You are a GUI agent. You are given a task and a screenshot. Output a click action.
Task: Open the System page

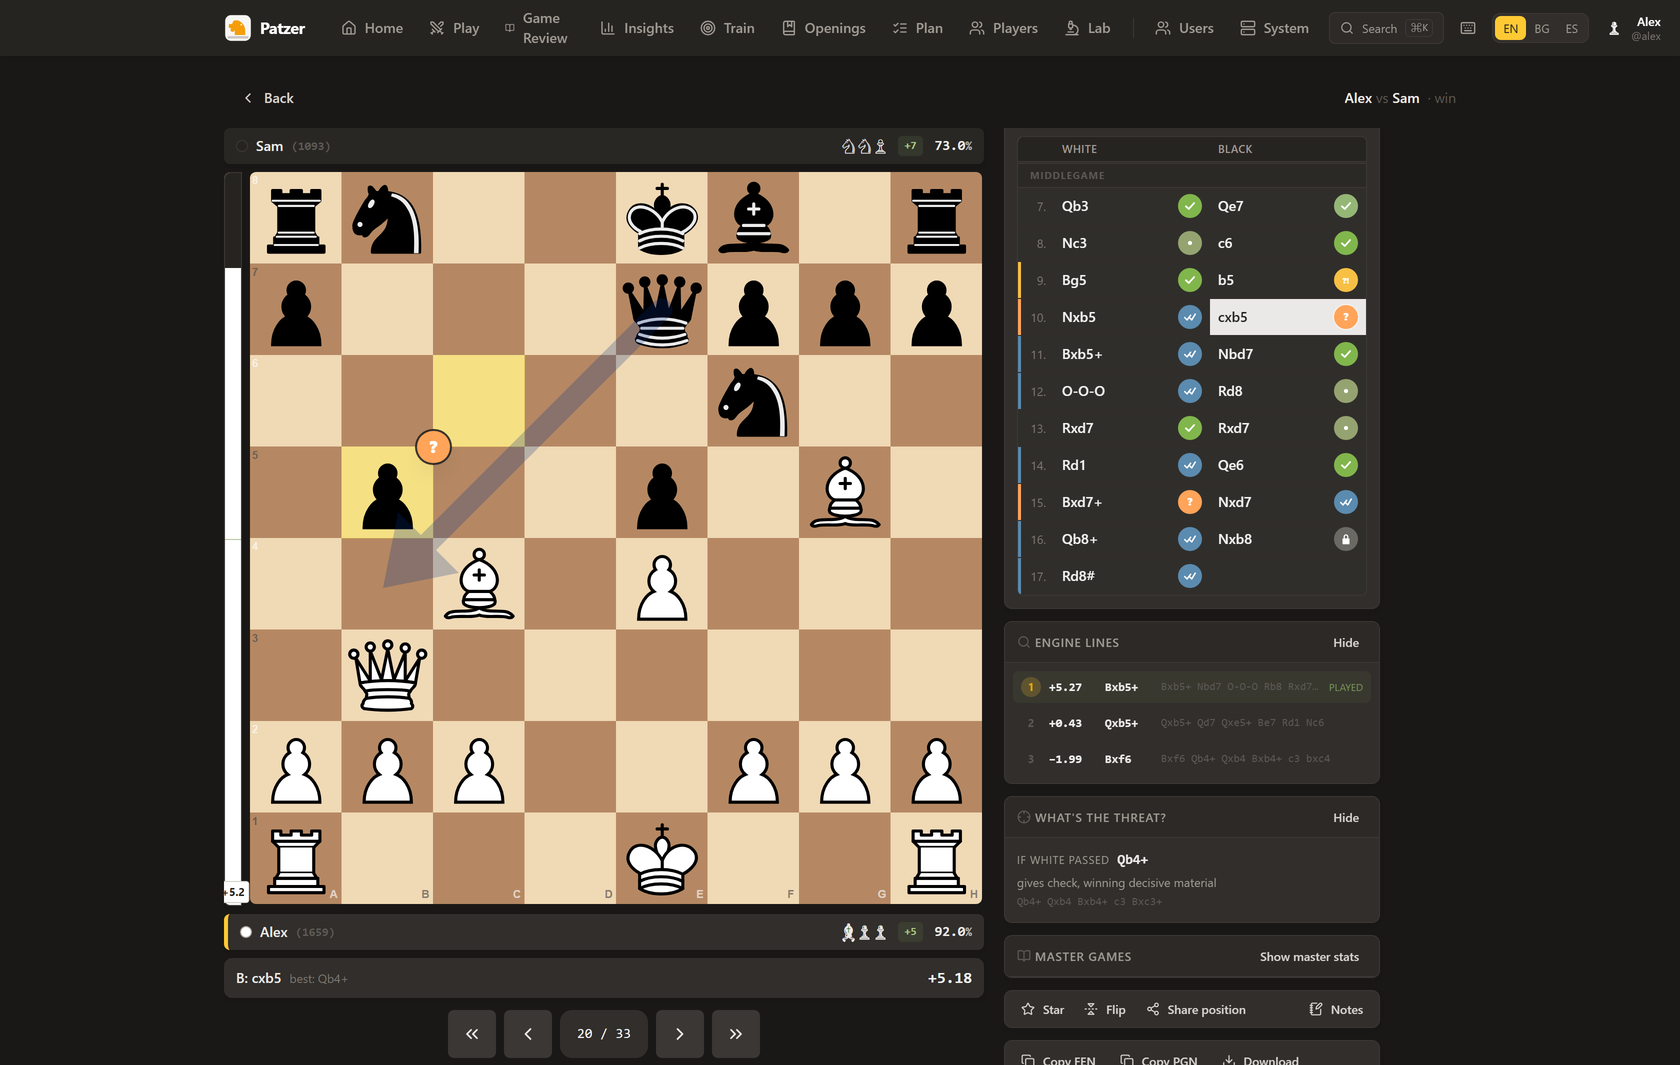tap(1274, 28)
